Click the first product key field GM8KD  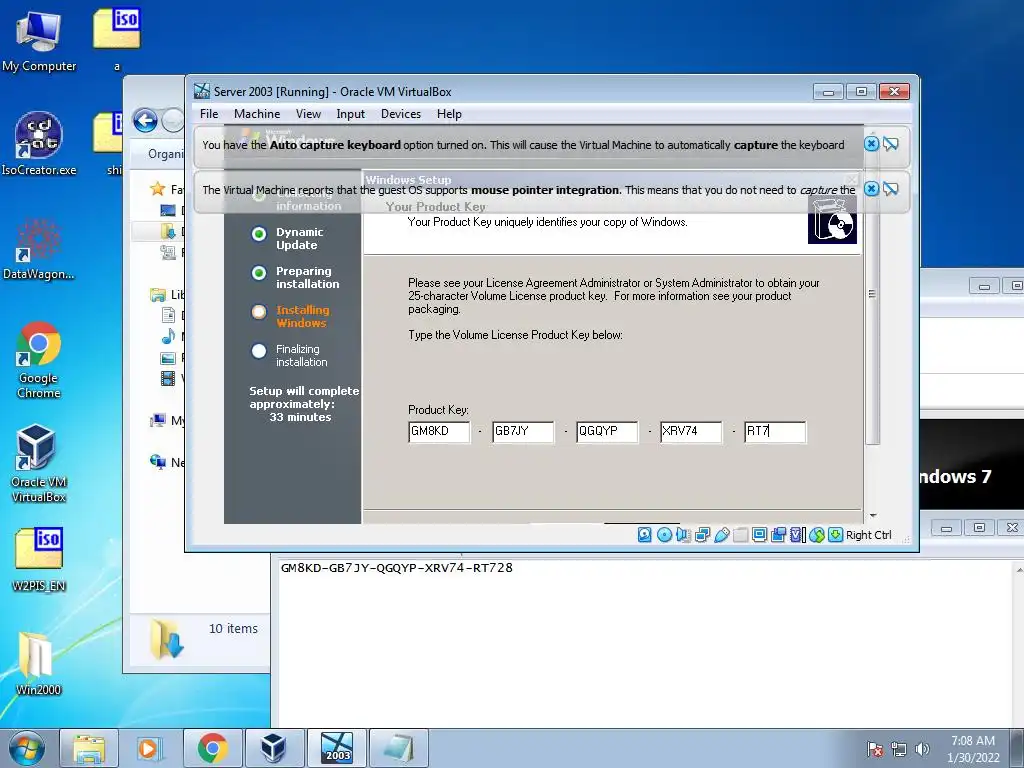click(x=439, y=432)
